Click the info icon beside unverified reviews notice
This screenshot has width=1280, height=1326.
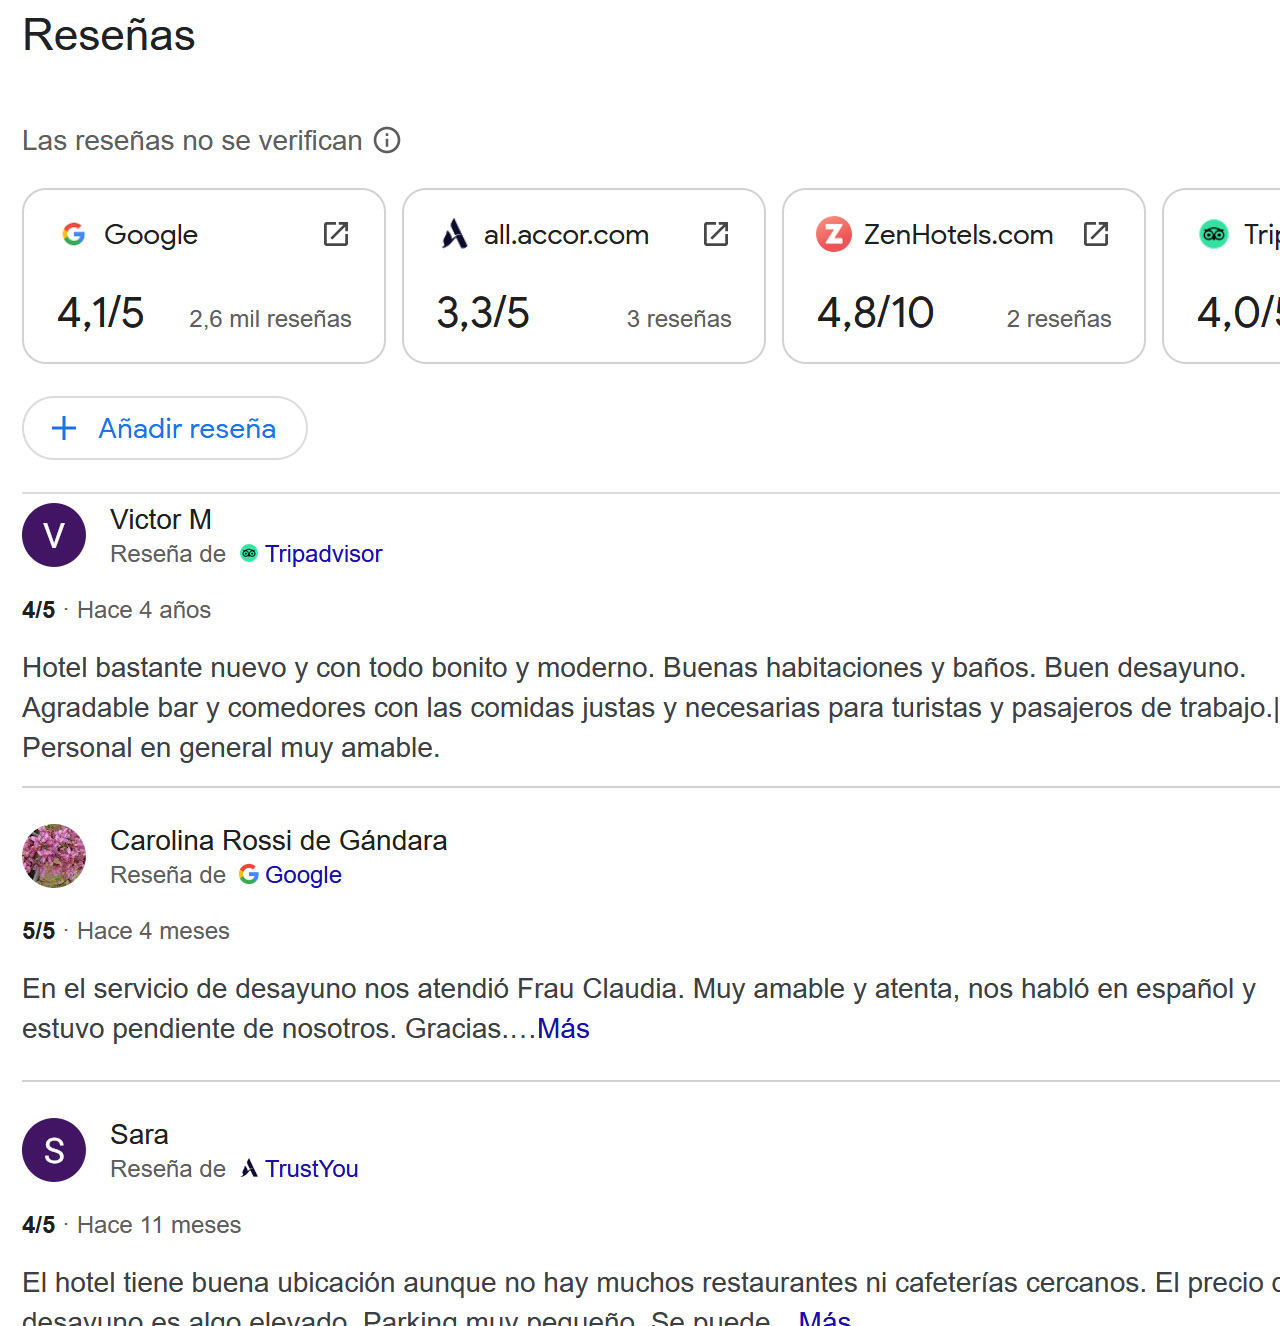[387, 140]
